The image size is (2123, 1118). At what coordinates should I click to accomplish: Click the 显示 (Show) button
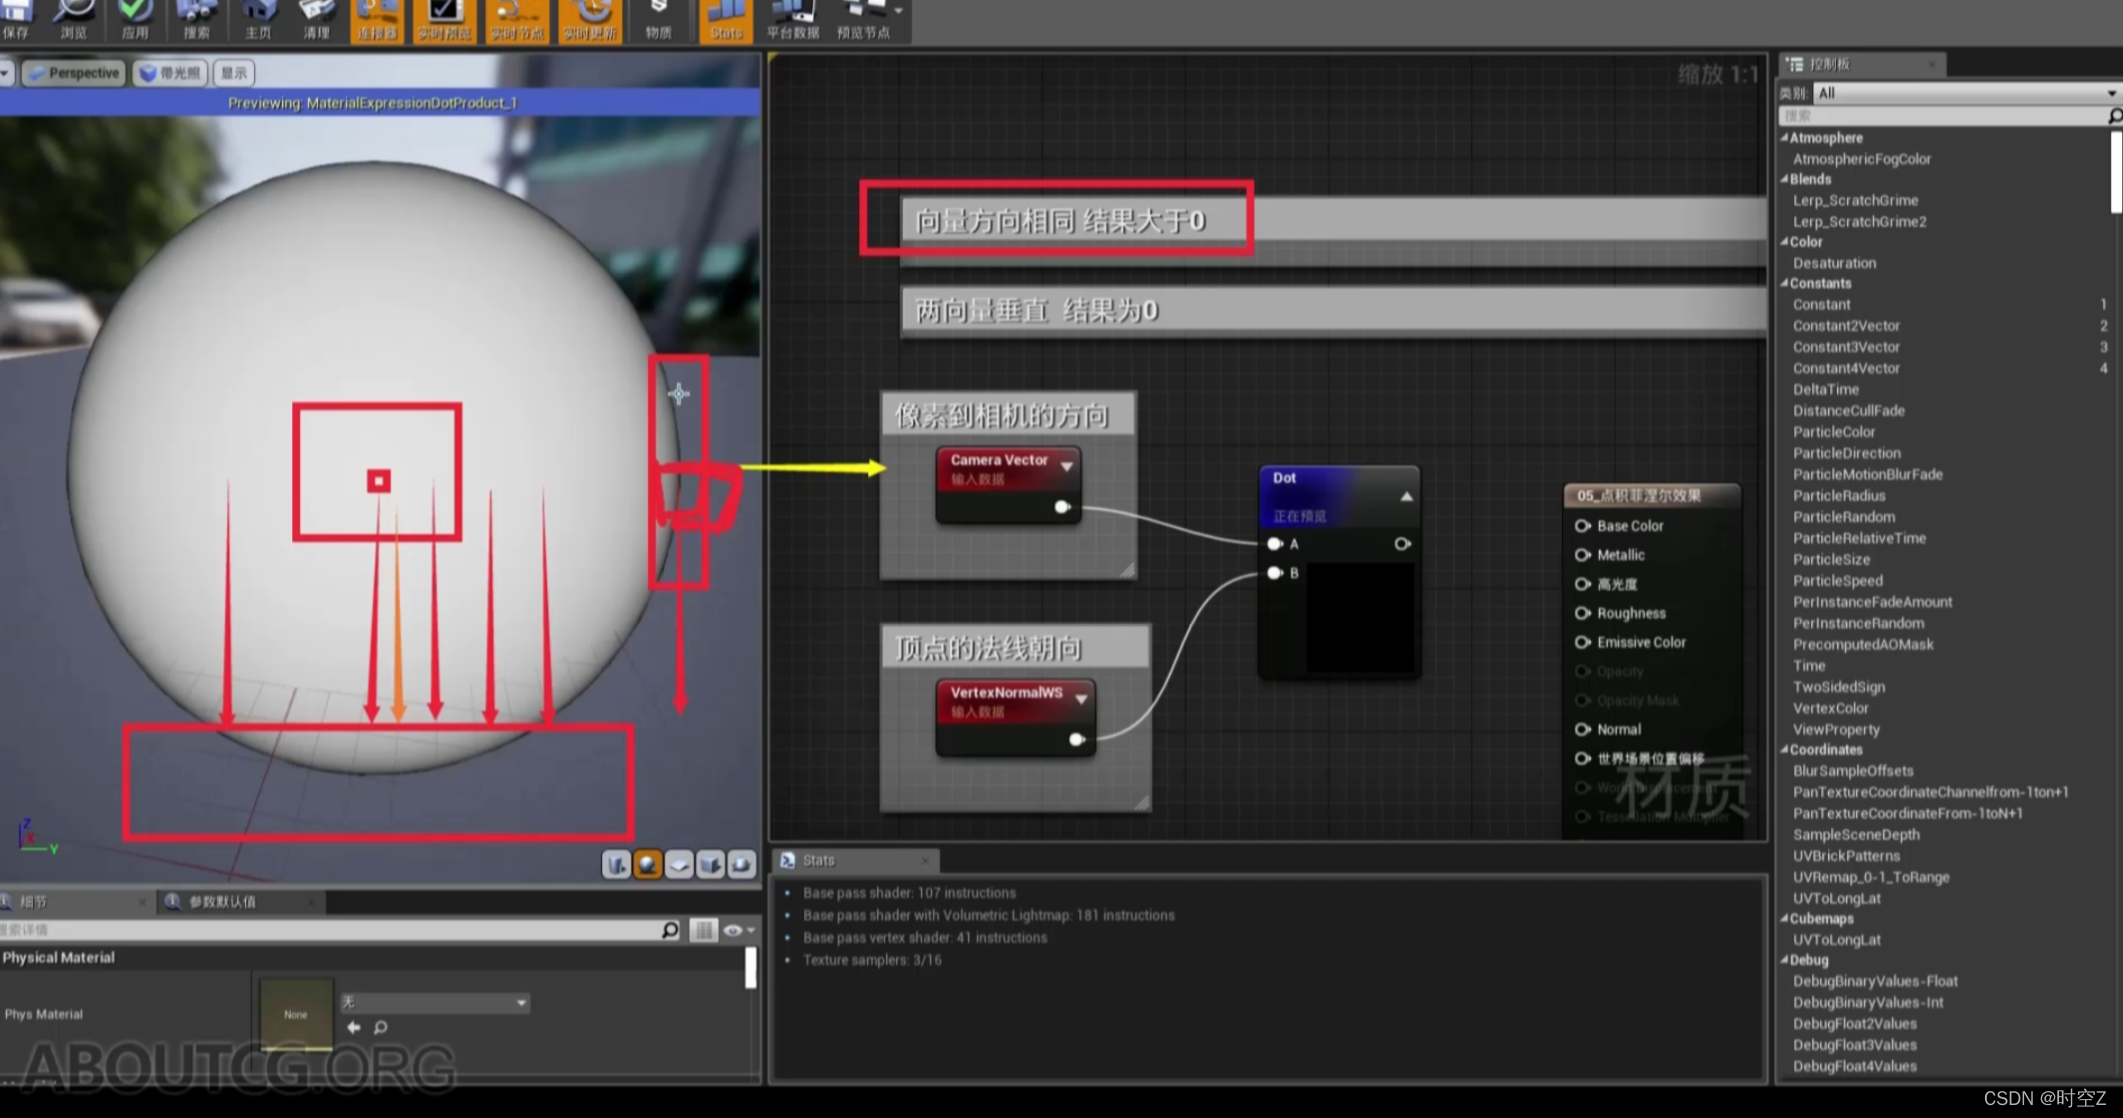tap(233, 72)
